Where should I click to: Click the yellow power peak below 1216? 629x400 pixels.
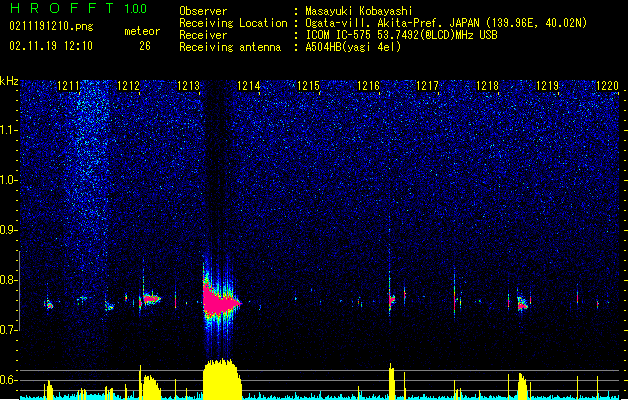(392, 381)
